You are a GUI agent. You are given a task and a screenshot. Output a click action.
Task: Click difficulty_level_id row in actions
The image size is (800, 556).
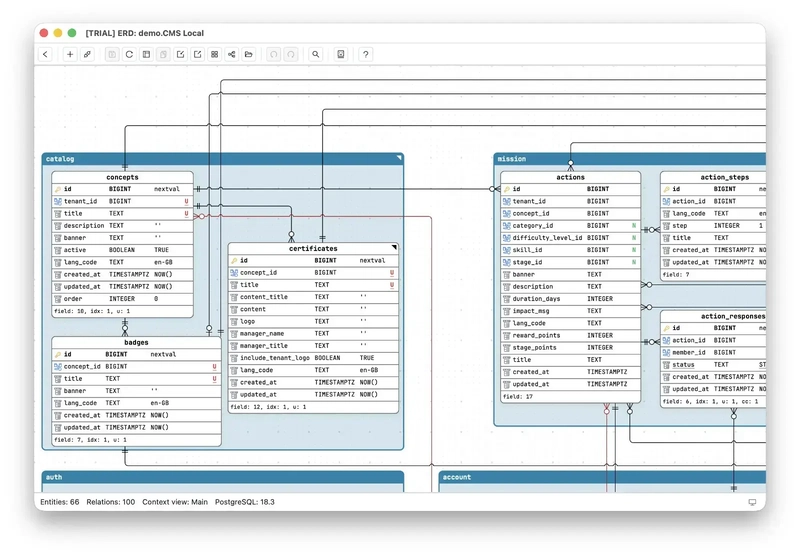pyautogui.click(x=570, y=238)
